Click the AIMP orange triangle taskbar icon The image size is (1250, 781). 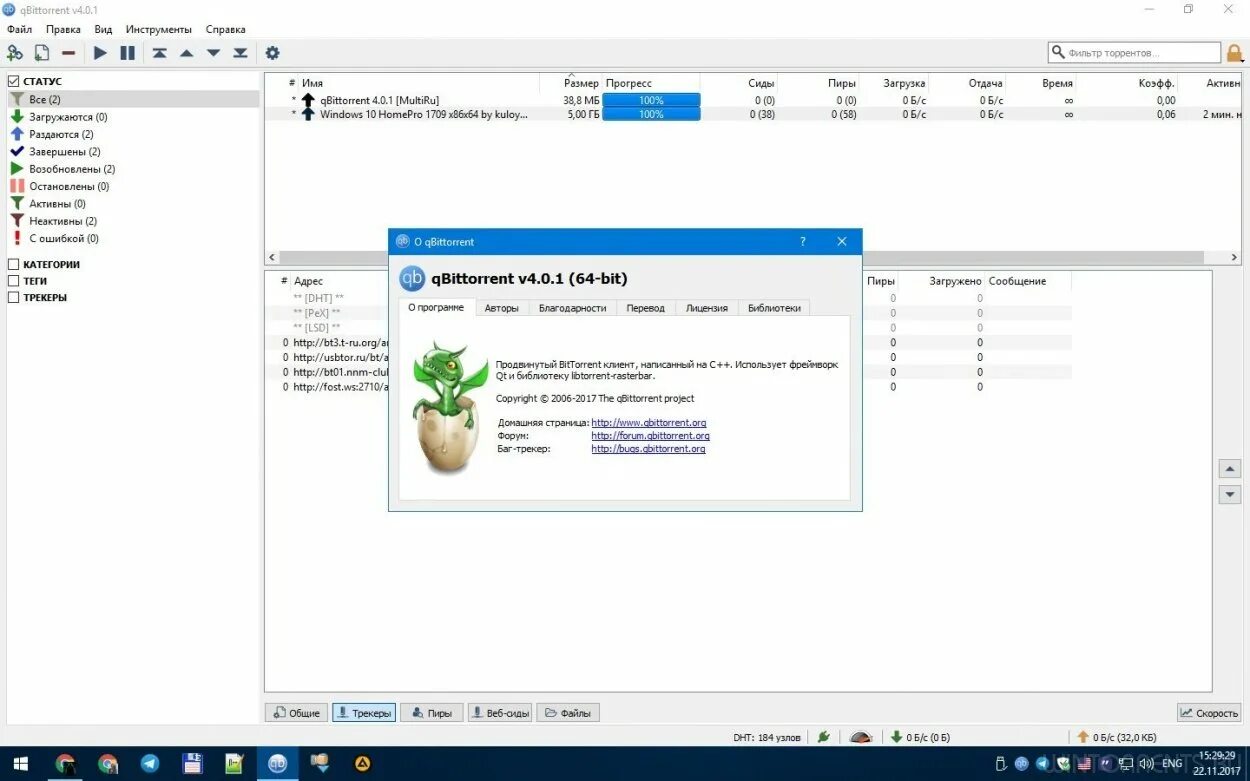click(363, 763)
